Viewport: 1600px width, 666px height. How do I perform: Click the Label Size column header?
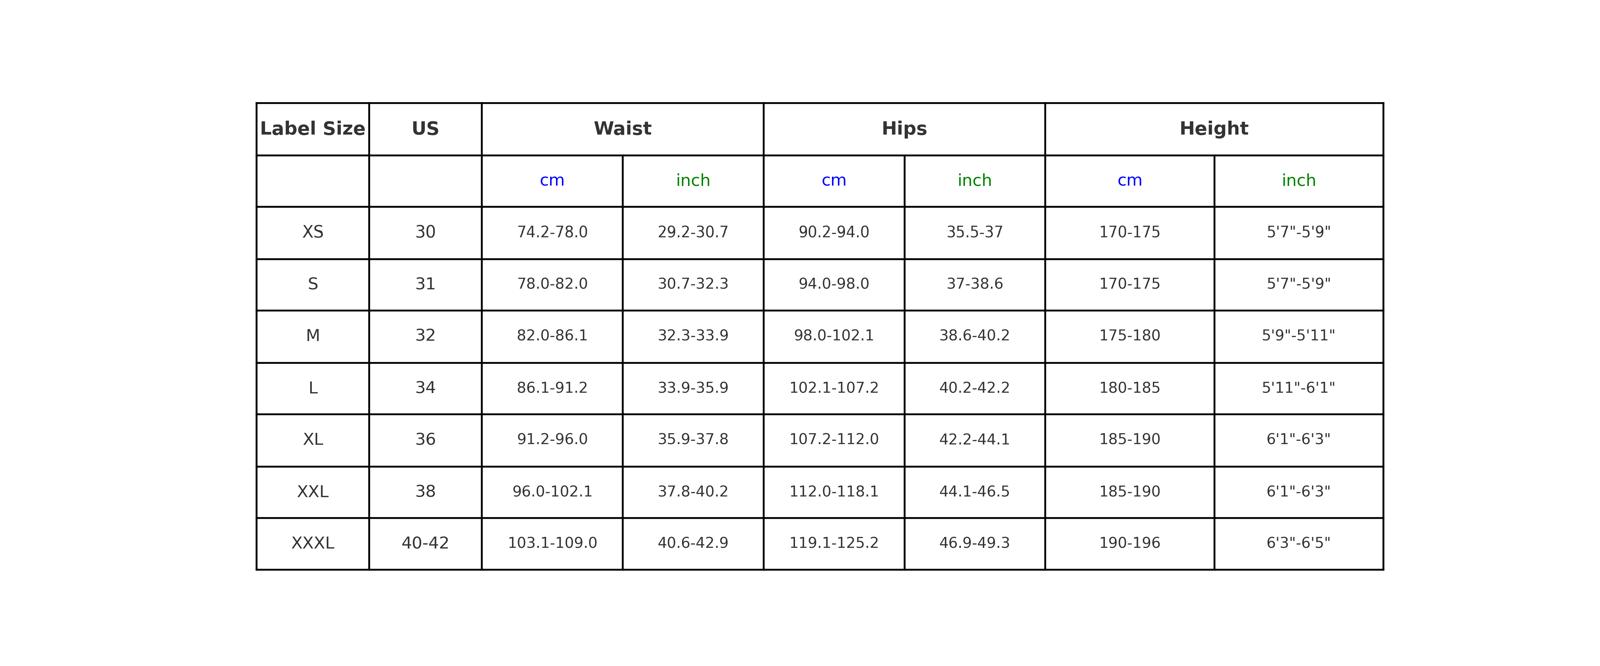[x=312, y=129]
